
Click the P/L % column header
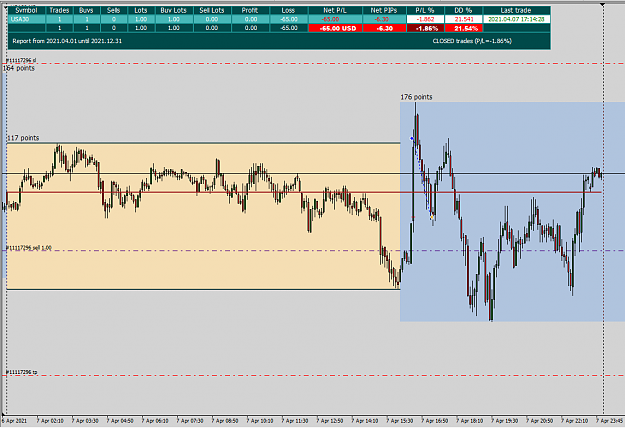pos(425,10)
